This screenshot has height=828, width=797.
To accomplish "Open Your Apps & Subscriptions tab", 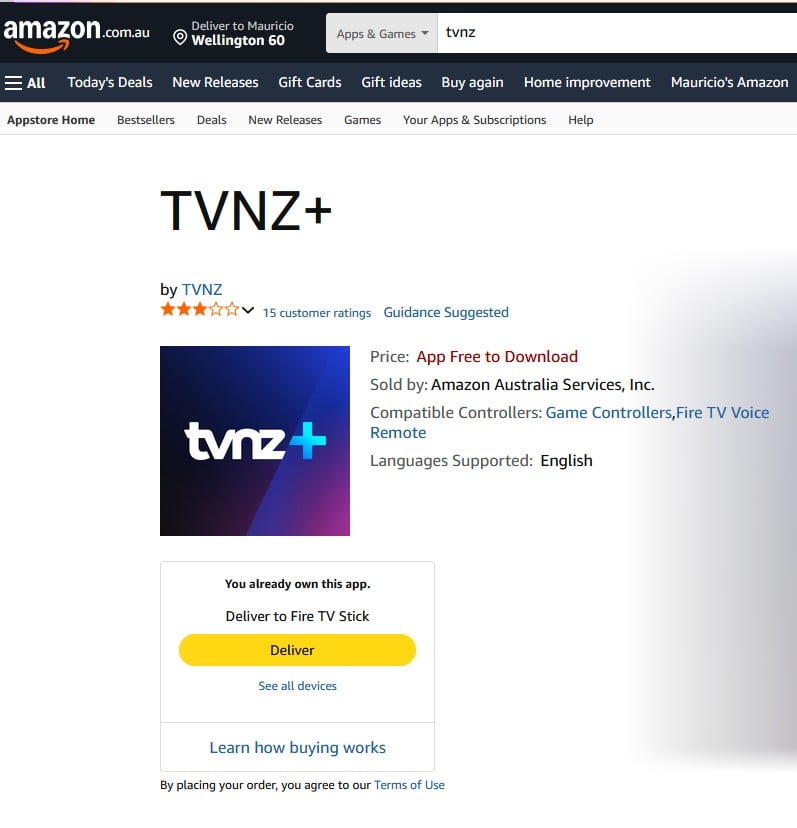I will tap(474, 120).
